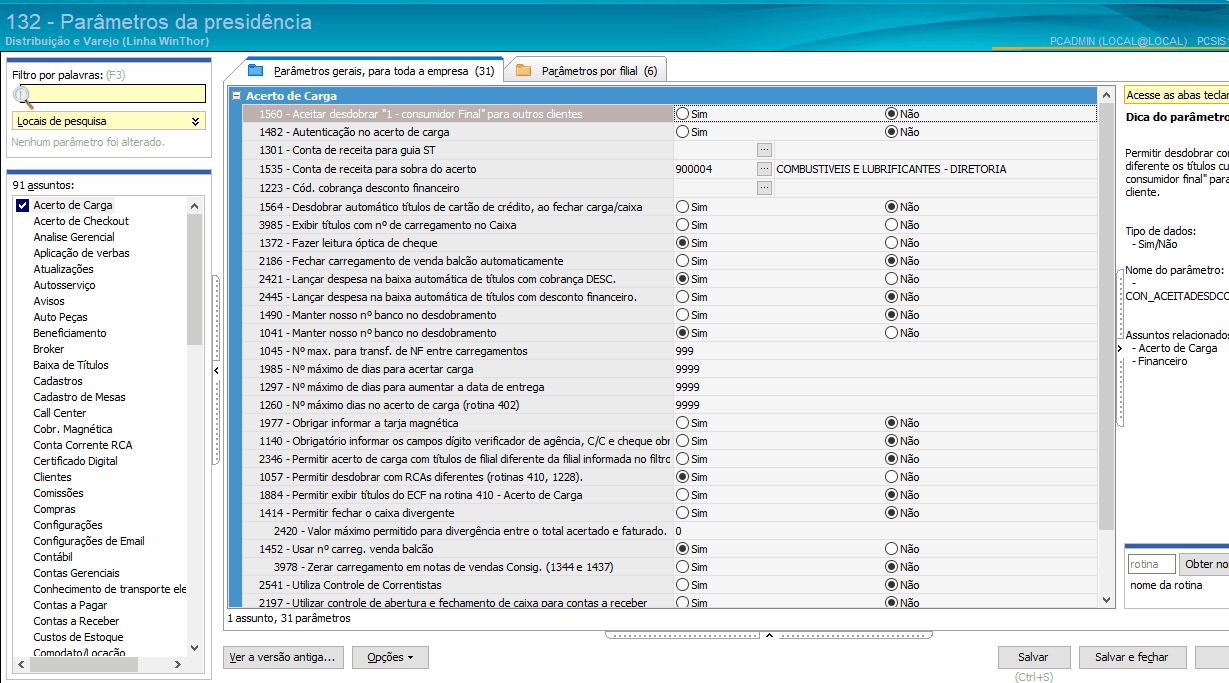Select Auto Peças in subjects list

pyautogui.click(x=60, y=317)
